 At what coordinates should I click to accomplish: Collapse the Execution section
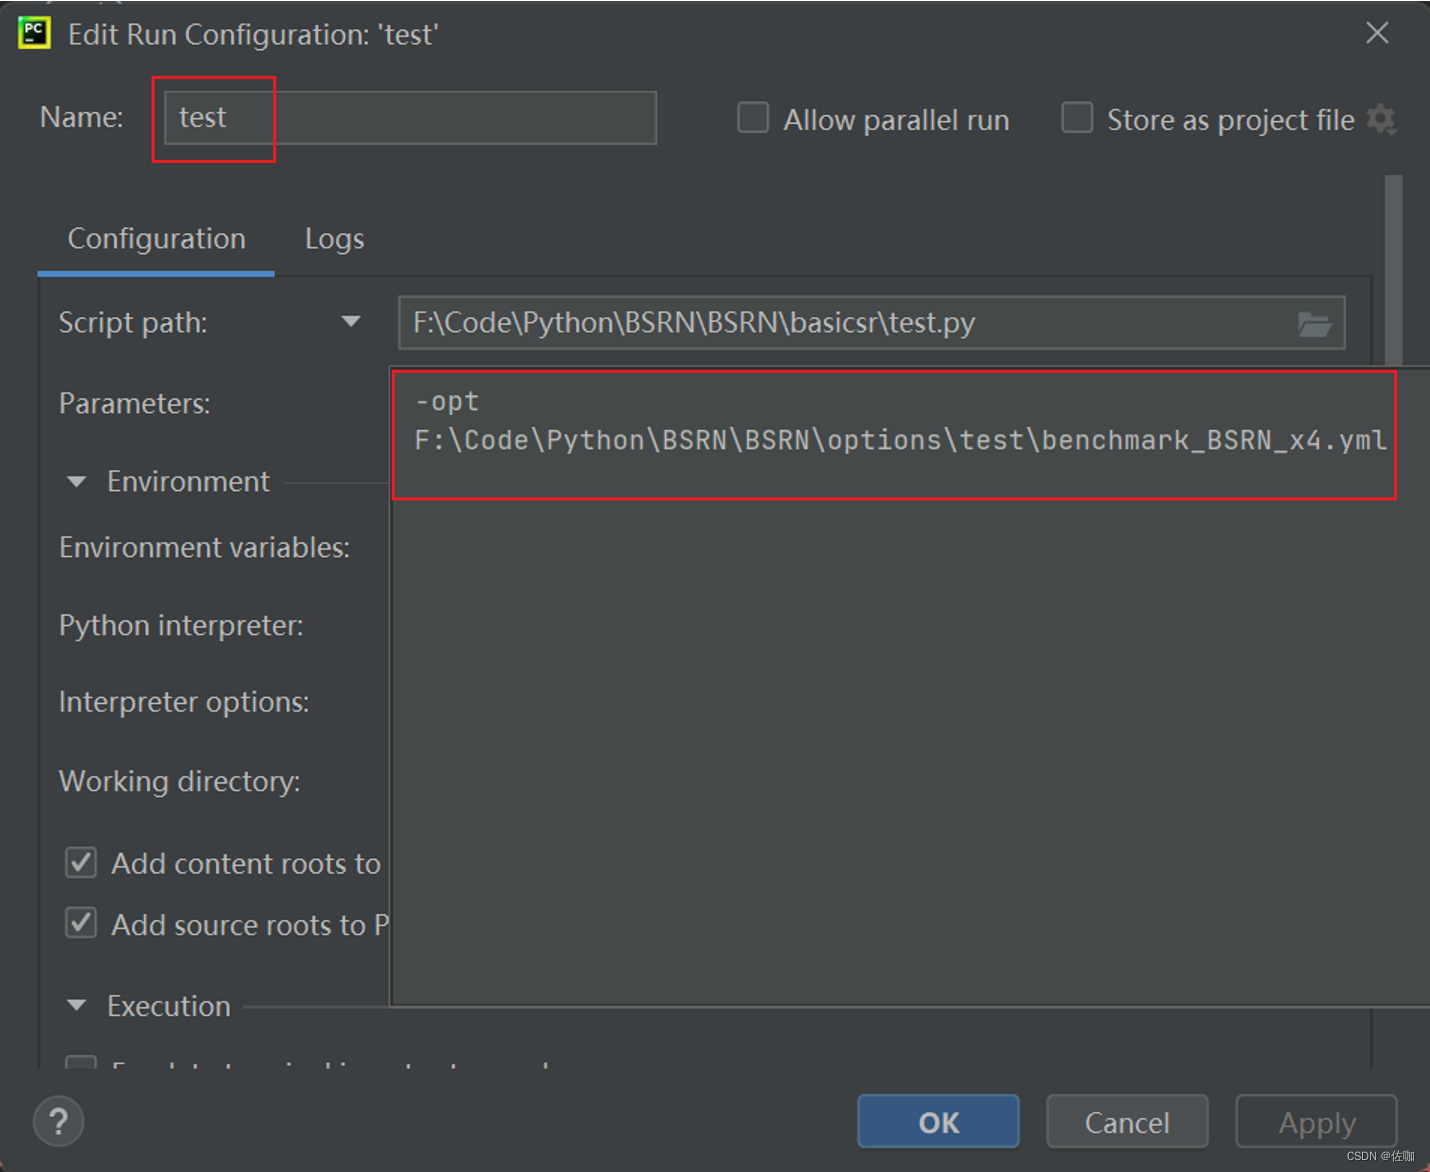coord(76,1006)
